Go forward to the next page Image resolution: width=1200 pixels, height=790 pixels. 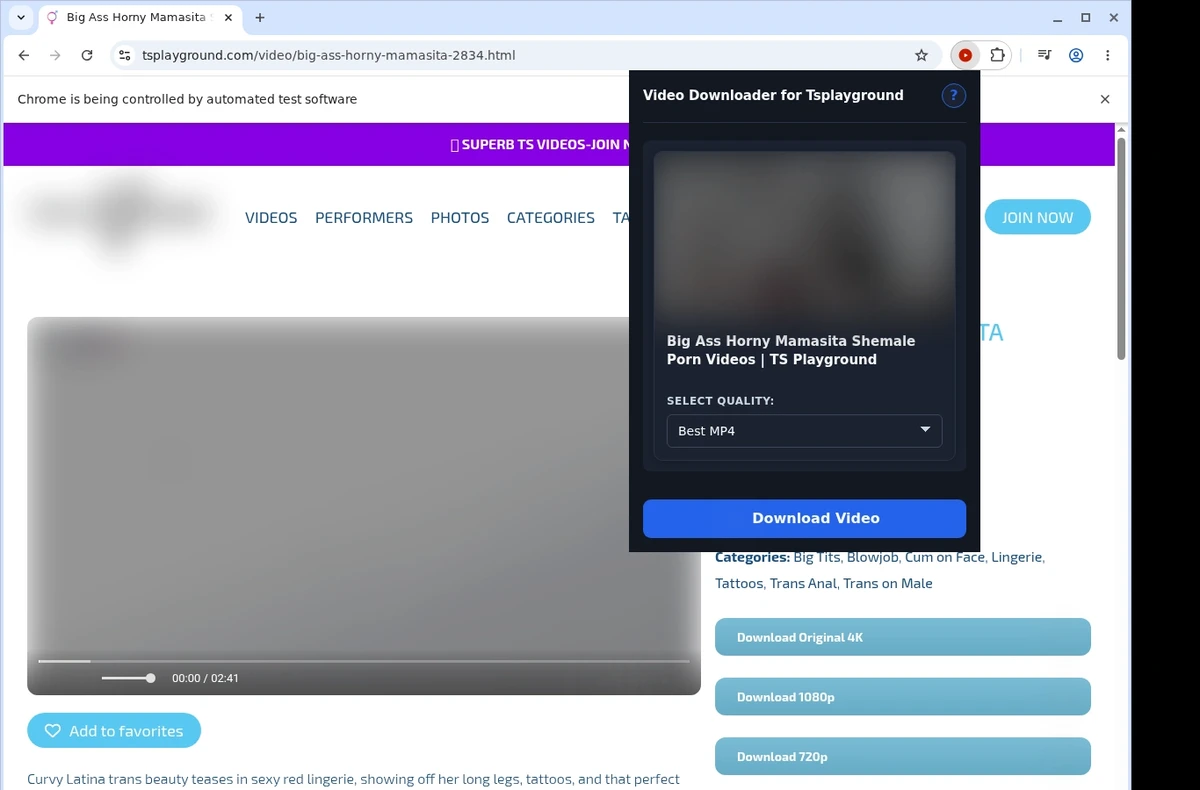55,56
